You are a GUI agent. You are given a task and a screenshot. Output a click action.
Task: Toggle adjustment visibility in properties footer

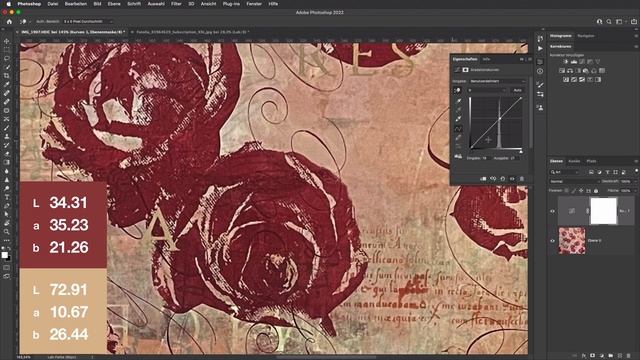(512, 179)
